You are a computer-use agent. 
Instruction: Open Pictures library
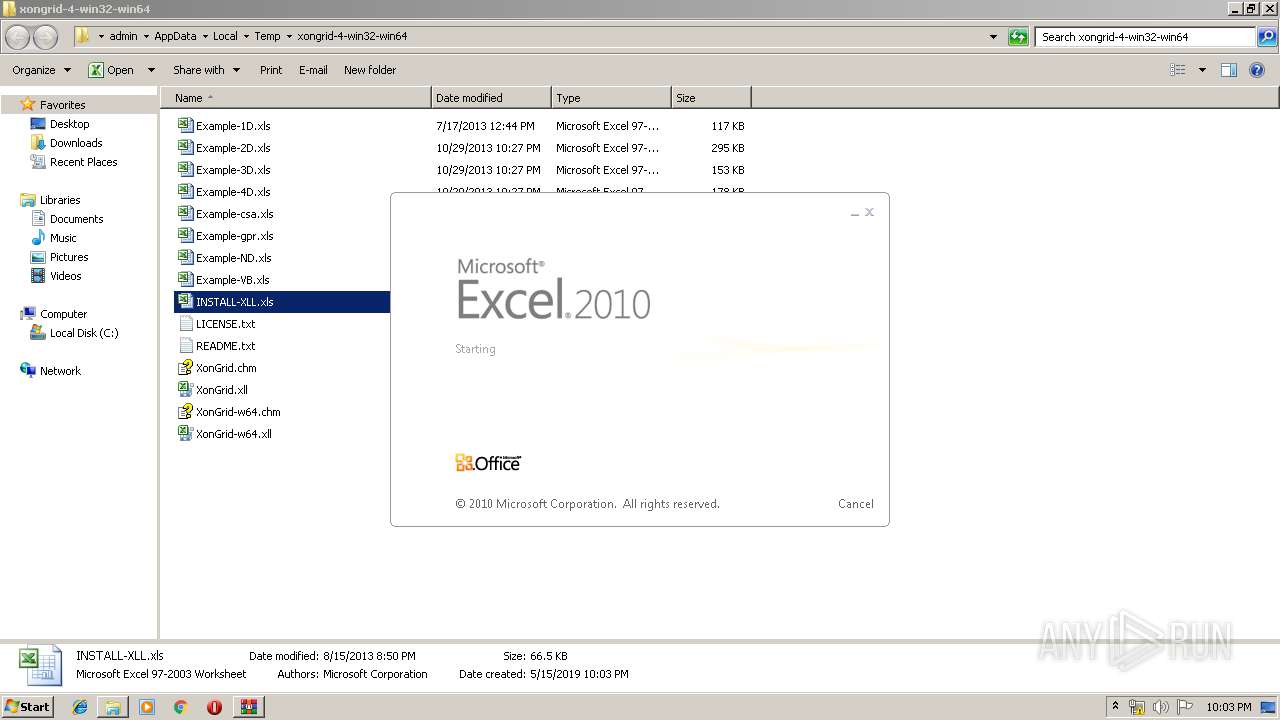69,257
